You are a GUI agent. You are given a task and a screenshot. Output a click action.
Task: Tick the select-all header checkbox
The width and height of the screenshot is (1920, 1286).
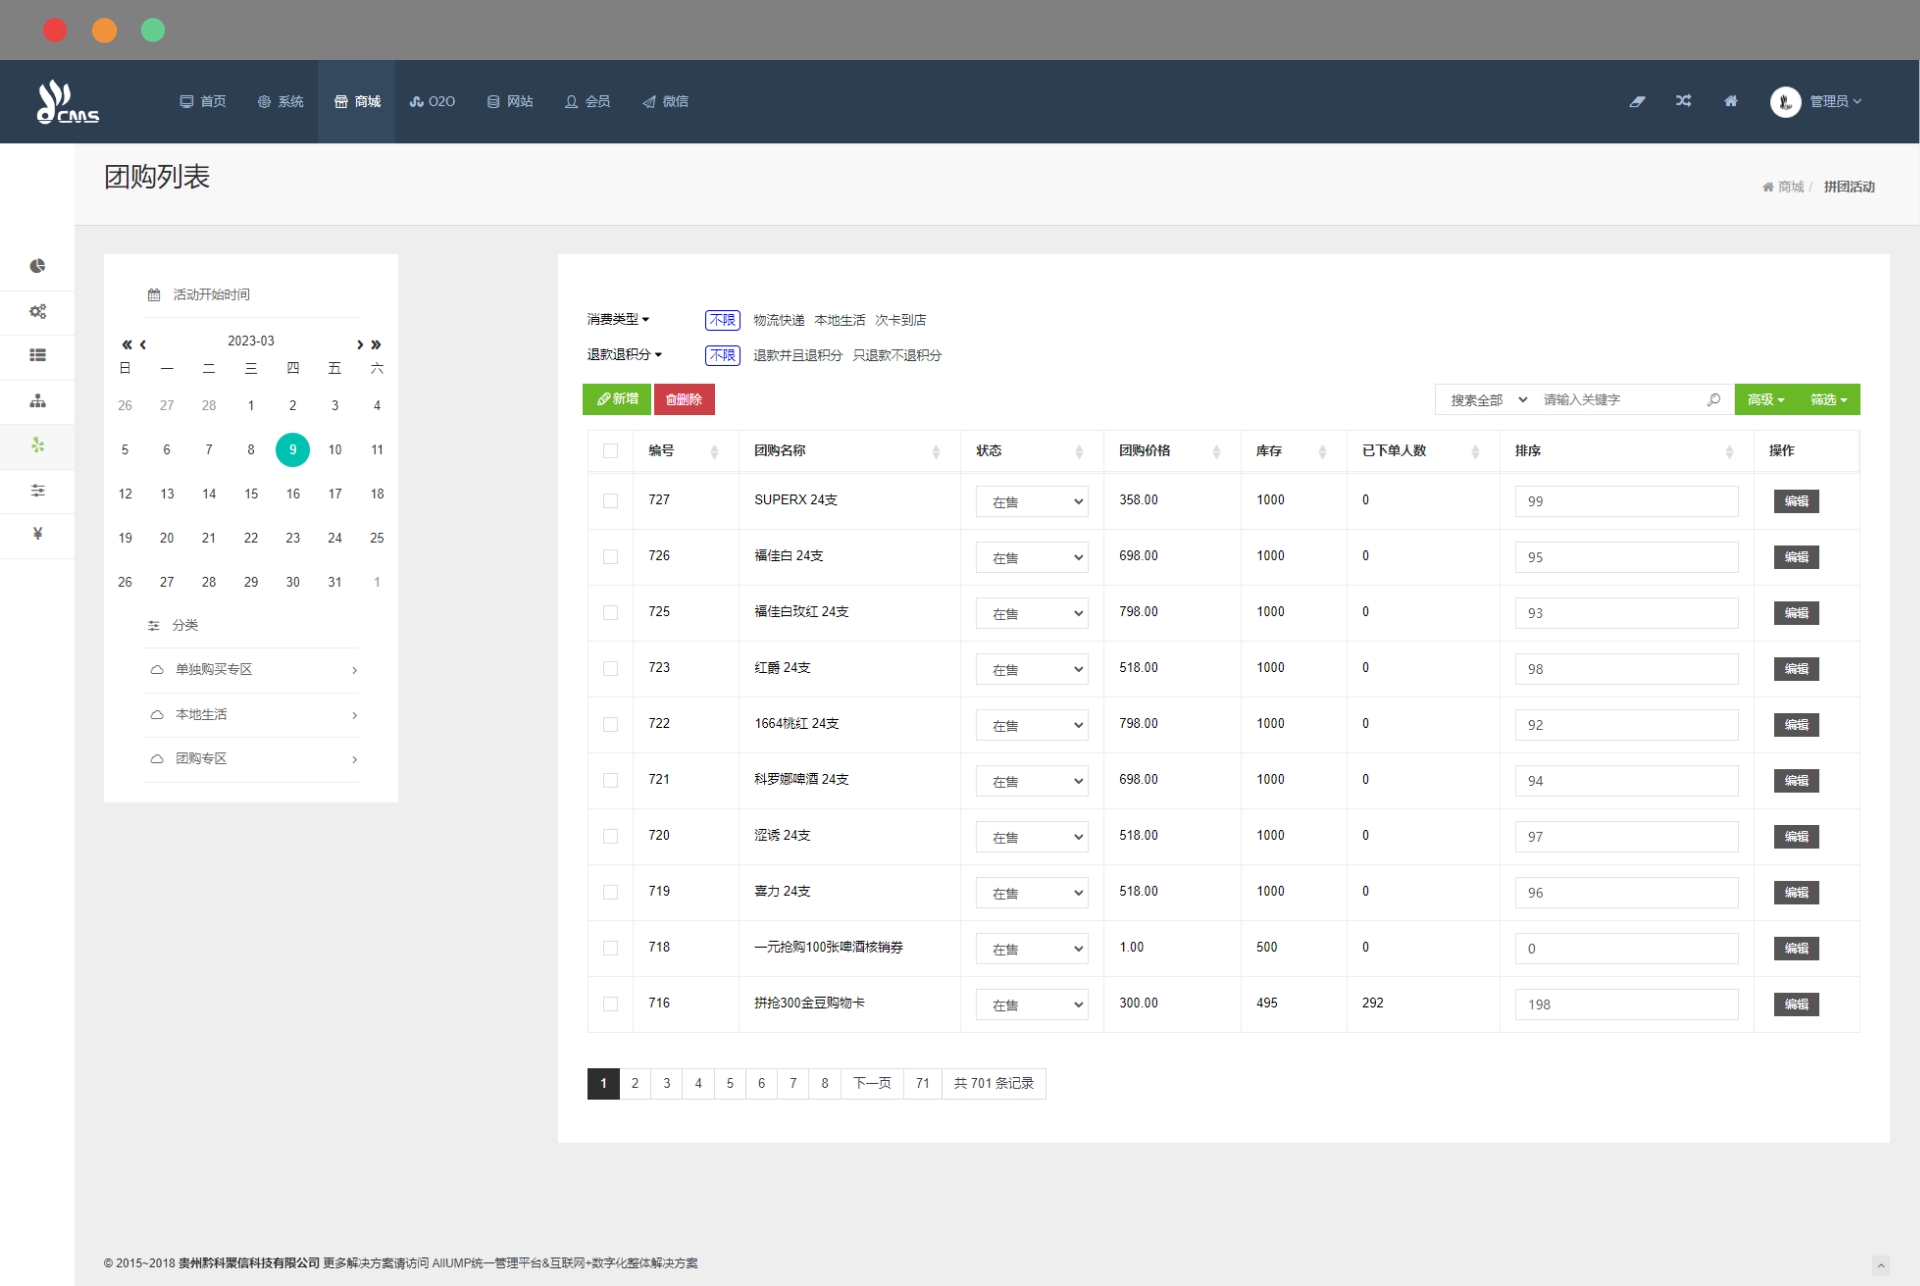(610, 451)
